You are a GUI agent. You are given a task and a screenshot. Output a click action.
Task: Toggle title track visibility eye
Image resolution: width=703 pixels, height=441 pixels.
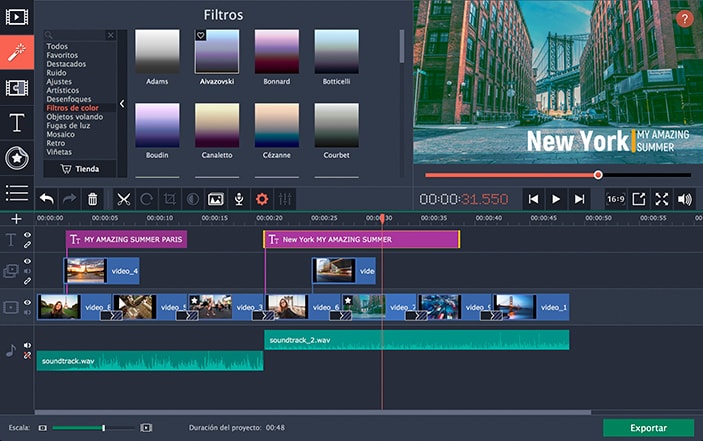pos(27,235)
